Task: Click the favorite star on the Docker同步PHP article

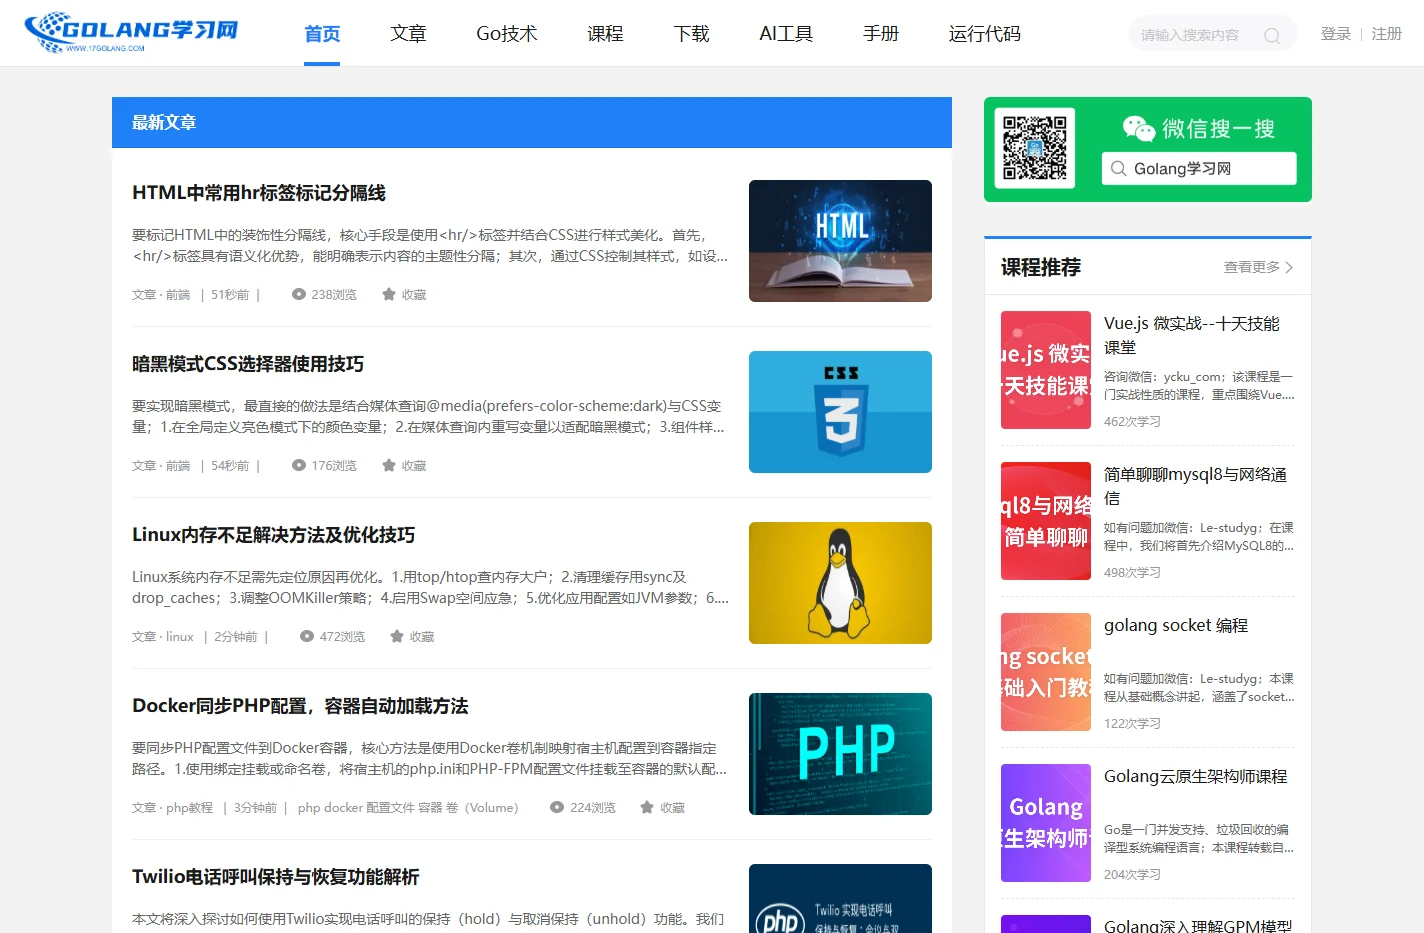Action: (x=647, y=807)
